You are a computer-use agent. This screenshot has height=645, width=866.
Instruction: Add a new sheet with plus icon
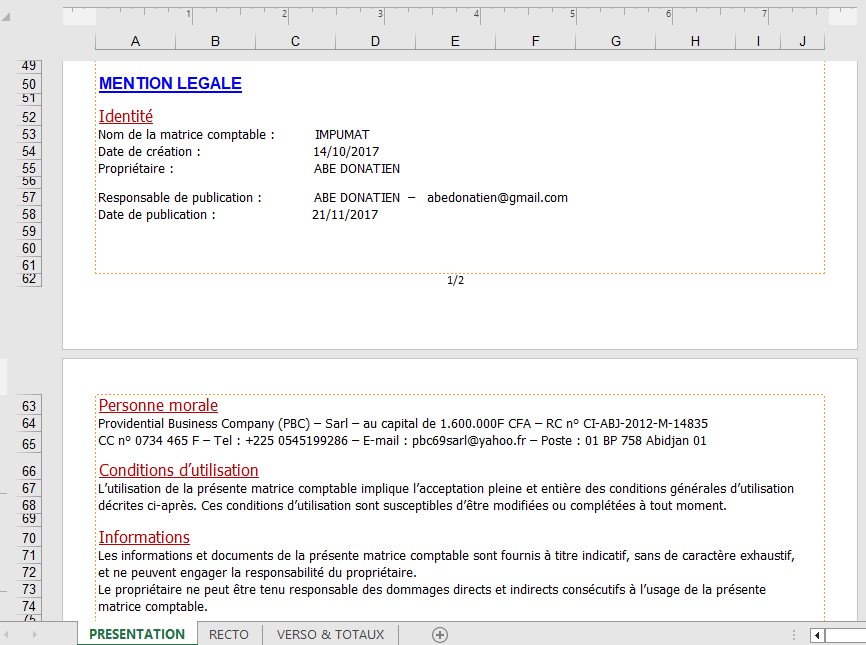(x=440, y=635)
